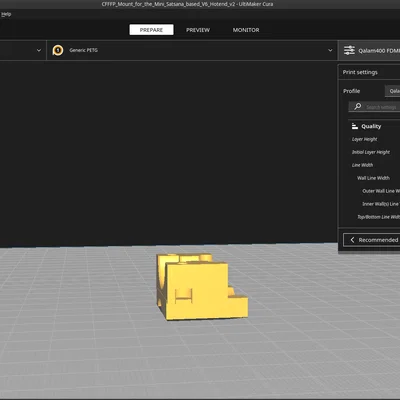The image size is (400, 400).
Task: Go to the MONITOR stage tab
Action: pyautogui.click(x=246, y=30)
